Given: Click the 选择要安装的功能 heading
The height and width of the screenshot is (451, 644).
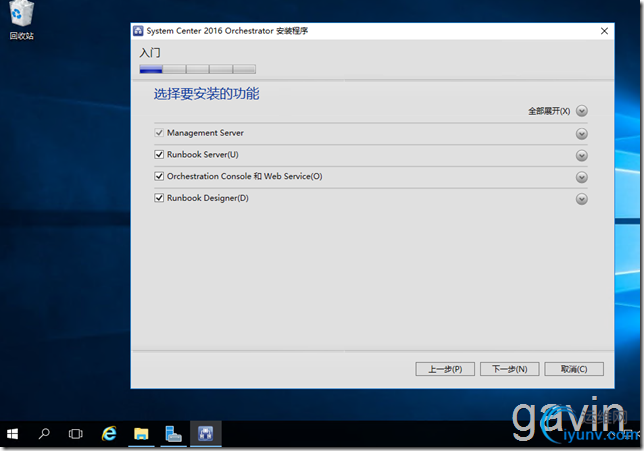Looking at the screenshot, I should click(207, 94).
